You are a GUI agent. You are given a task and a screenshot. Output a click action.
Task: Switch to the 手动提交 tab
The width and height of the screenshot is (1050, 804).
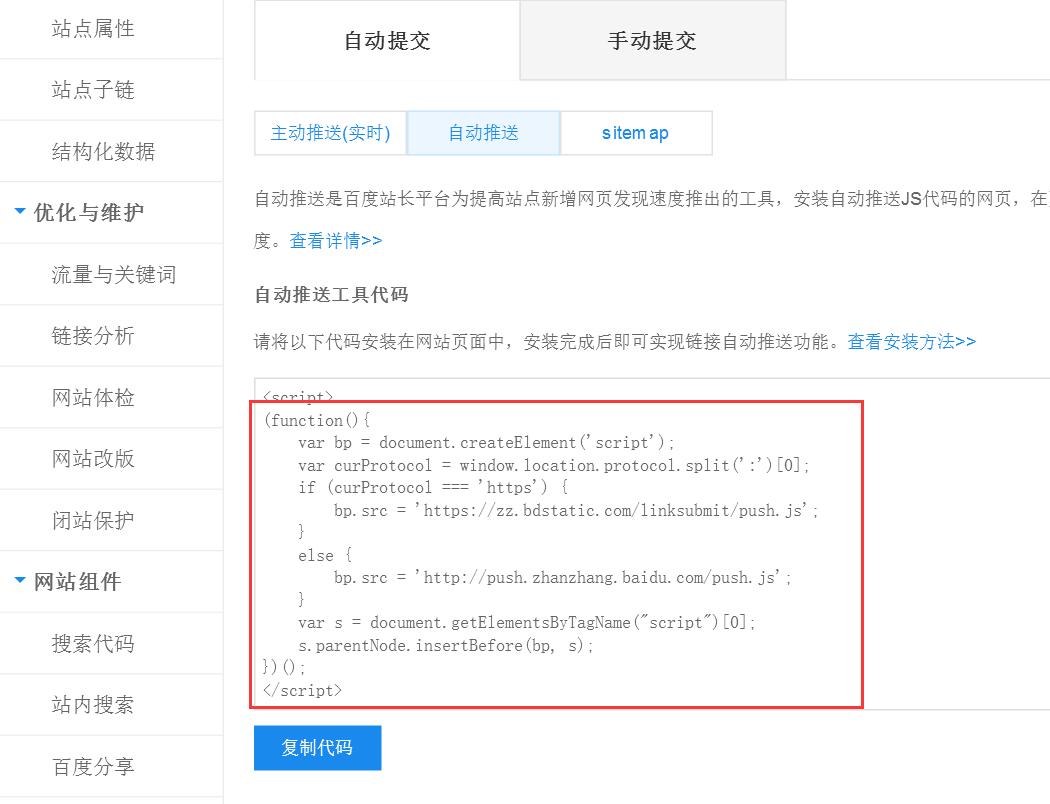coord(652,40)
